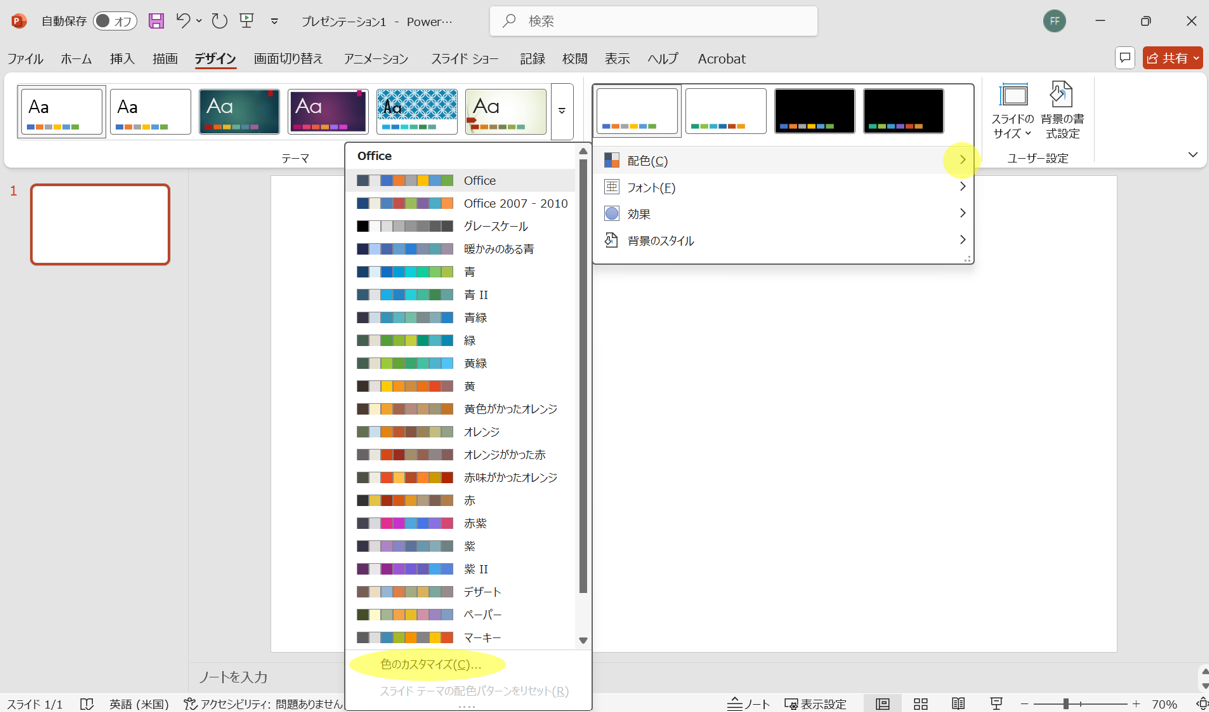Select the 赤紫 color palette
1209x712 pixels.
(462, 523)
